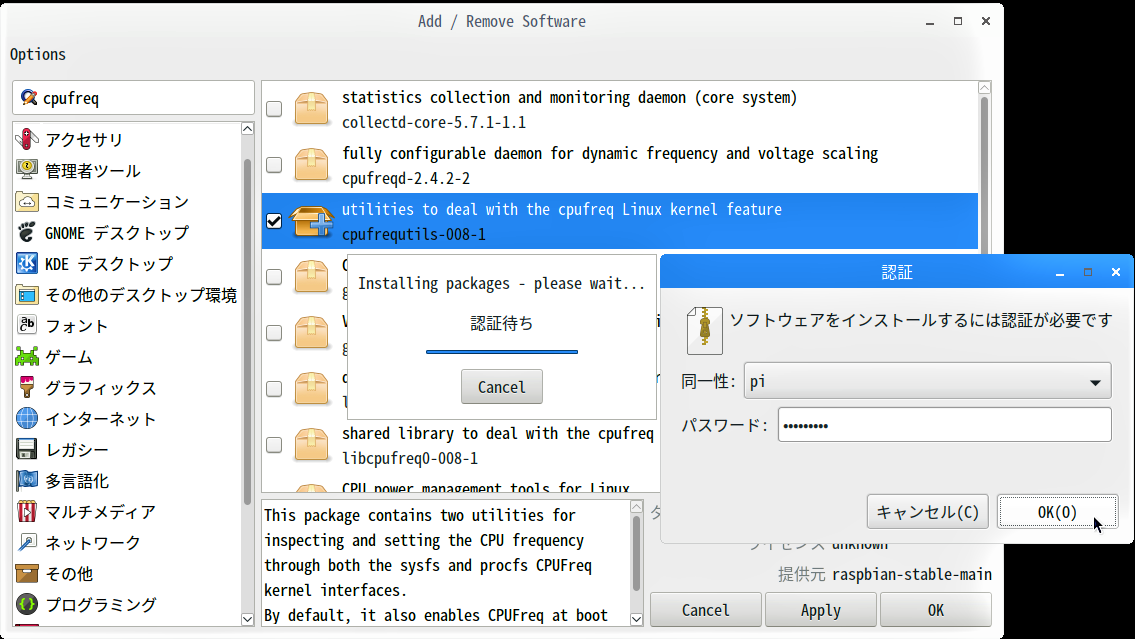Select the プログラミング category
The image size is (1135, 639).
[100, 605]
